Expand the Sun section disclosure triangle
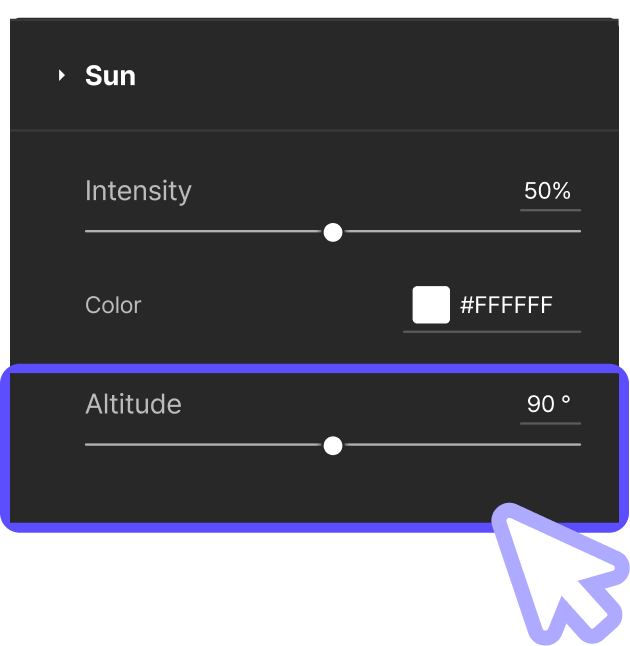This screenshot has width=630, height=646. (62, 76)
